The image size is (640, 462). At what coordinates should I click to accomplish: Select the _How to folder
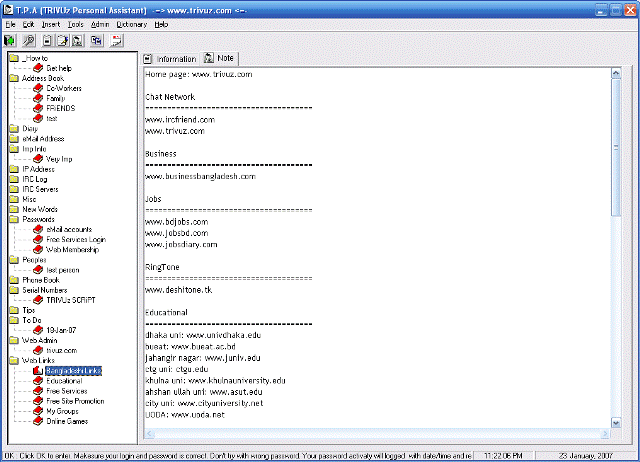pyautogui.click(x=35, y=58)
